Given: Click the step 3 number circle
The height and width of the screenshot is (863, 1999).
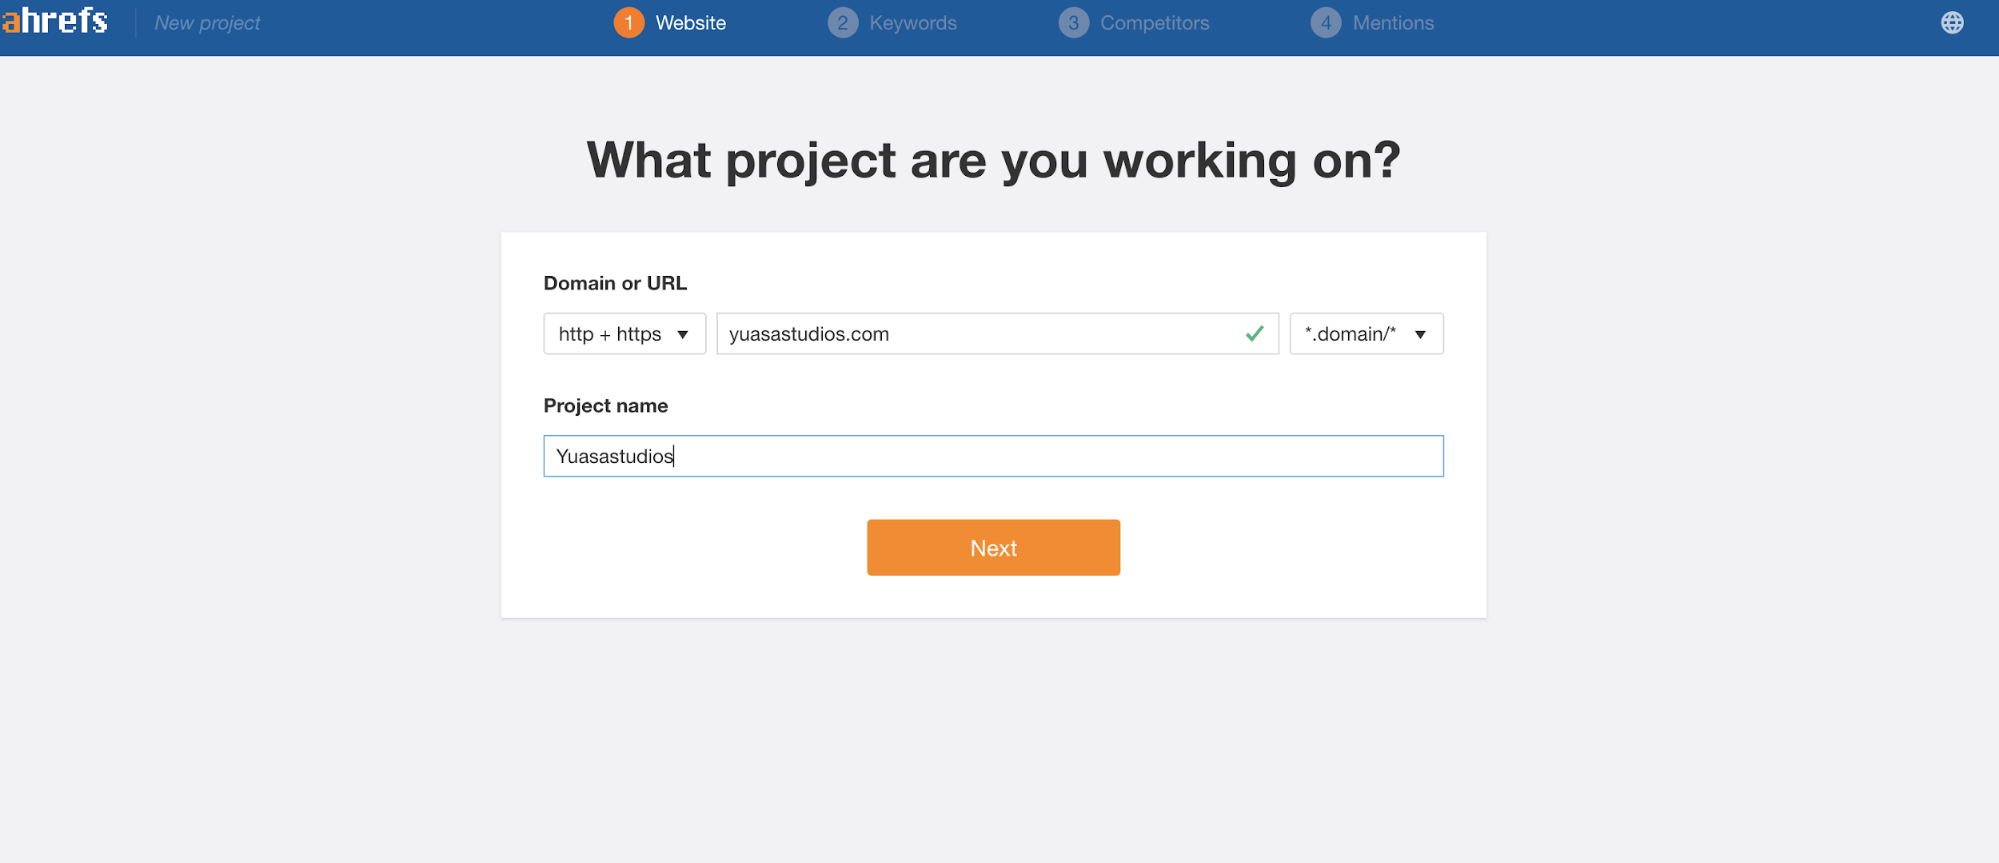Looking at the screenshot, I should click(1074, 23).
